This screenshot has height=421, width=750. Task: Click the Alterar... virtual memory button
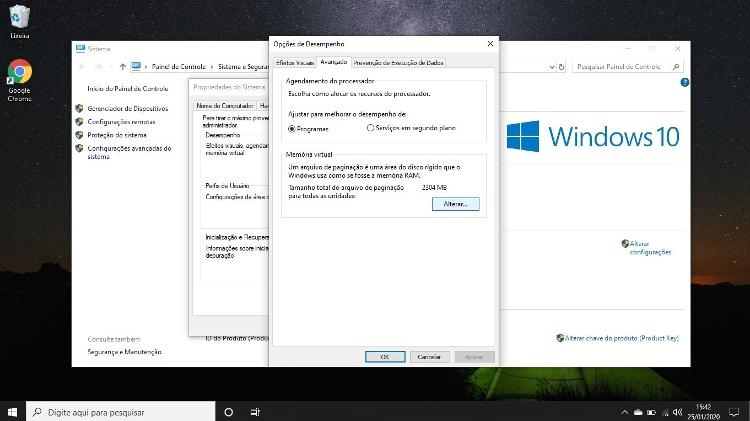click(x=455, y=204)
